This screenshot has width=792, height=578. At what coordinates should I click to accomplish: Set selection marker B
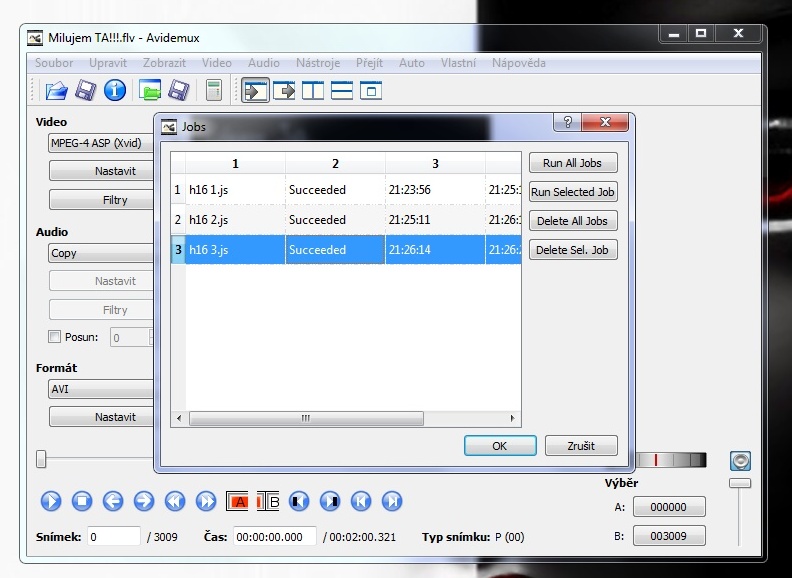point(270,501)
